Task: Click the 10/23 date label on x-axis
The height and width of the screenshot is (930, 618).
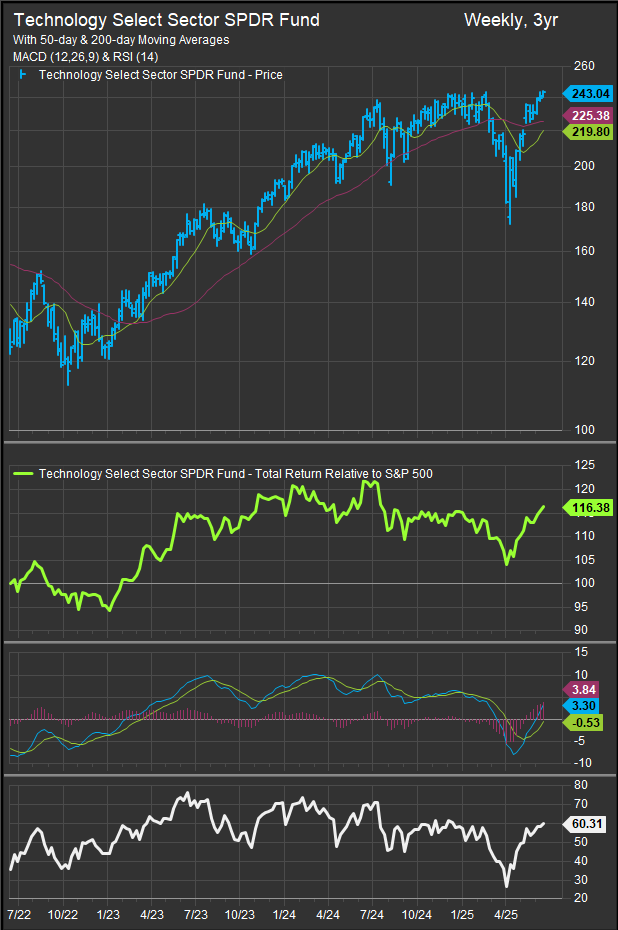Action: 240,914
